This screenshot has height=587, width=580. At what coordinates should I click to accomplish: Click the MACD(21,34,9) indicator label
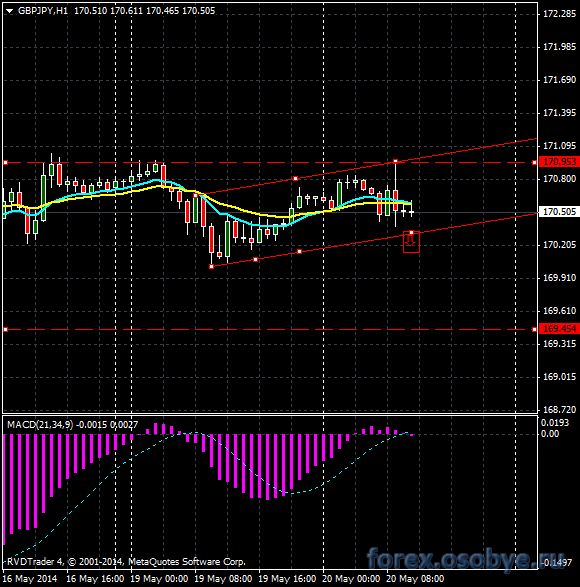pyautogui.click(x=40, y=425)
